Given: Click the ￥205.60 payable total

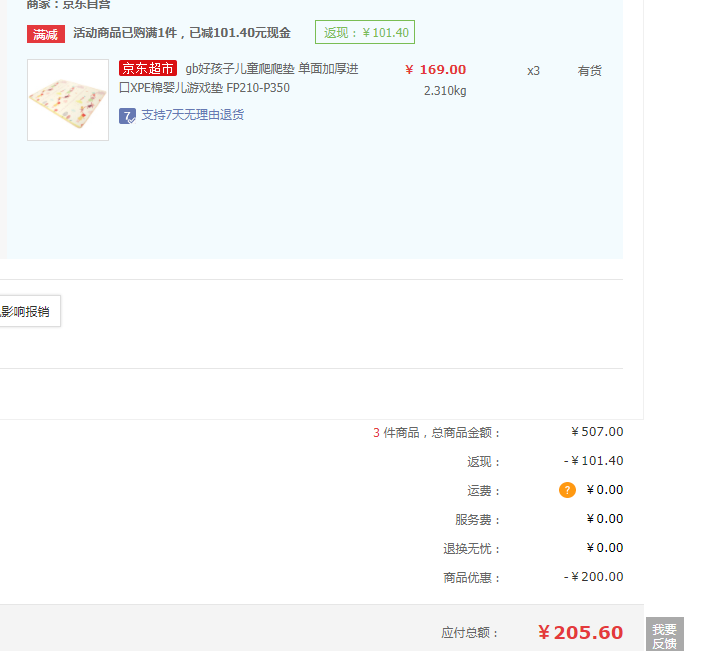Looking at the screenshot, I should 581,633.
